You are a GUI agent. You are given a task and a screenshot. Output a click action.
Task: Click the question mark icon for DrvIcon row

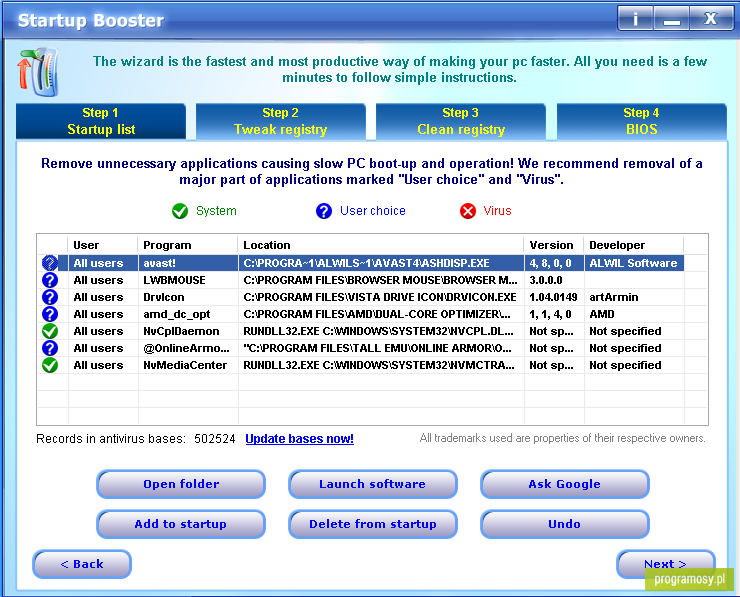point(50,297)
